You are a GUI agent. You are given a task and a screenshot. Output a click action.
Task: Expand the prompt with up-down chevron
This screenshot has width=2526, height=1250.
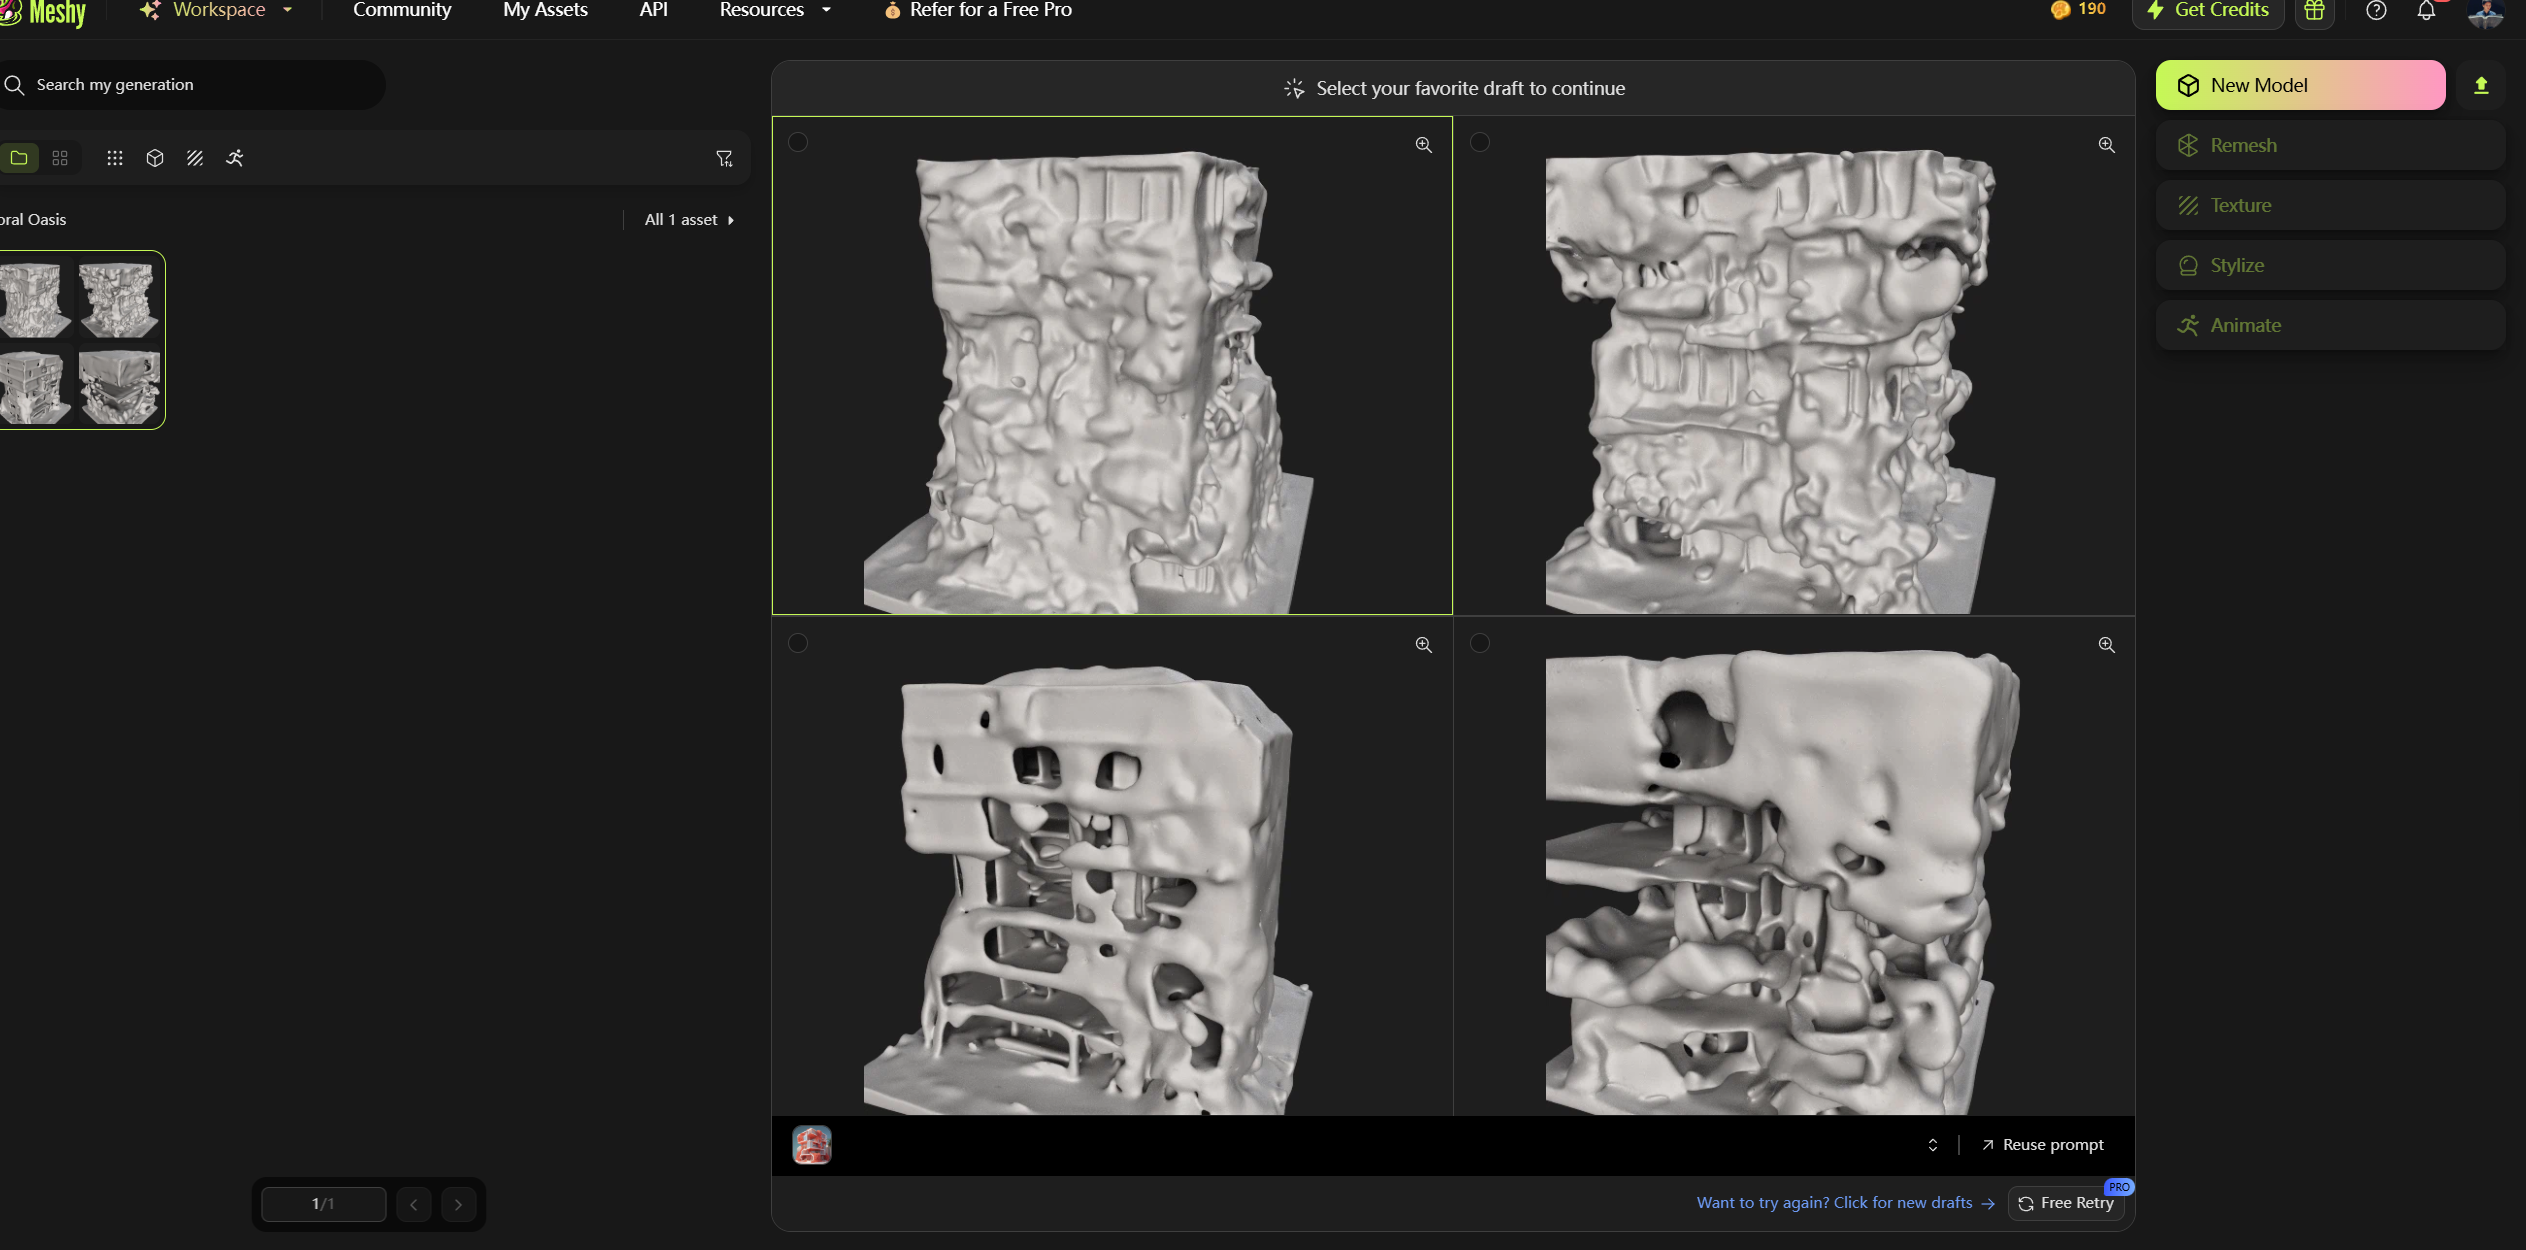(1932, 1145)
